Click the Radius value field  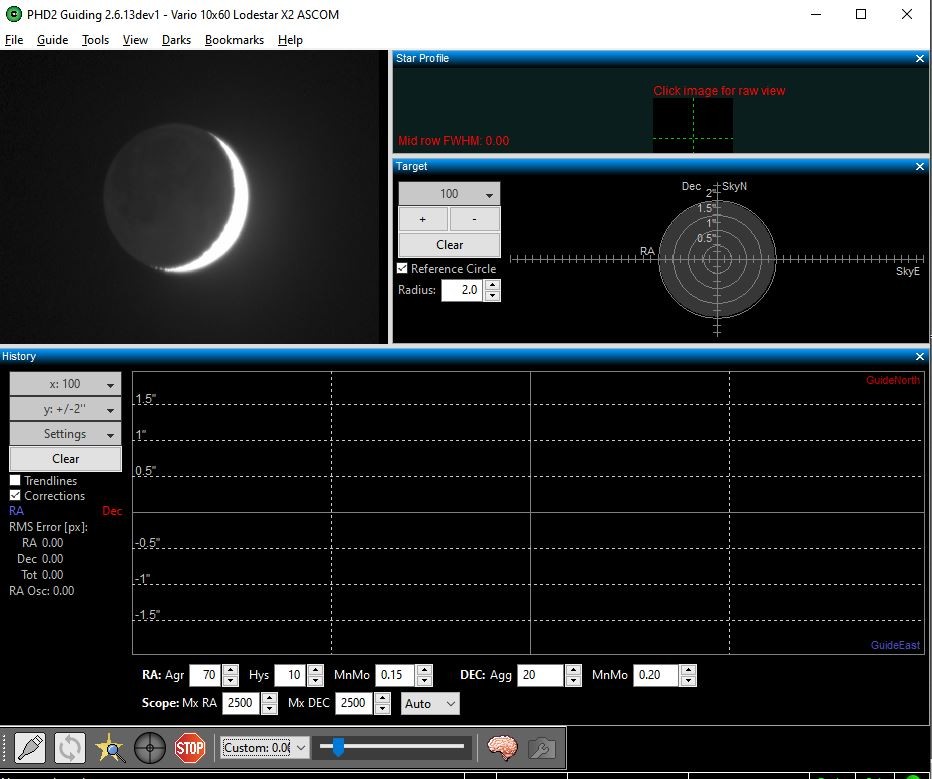(x=462, y=290)
